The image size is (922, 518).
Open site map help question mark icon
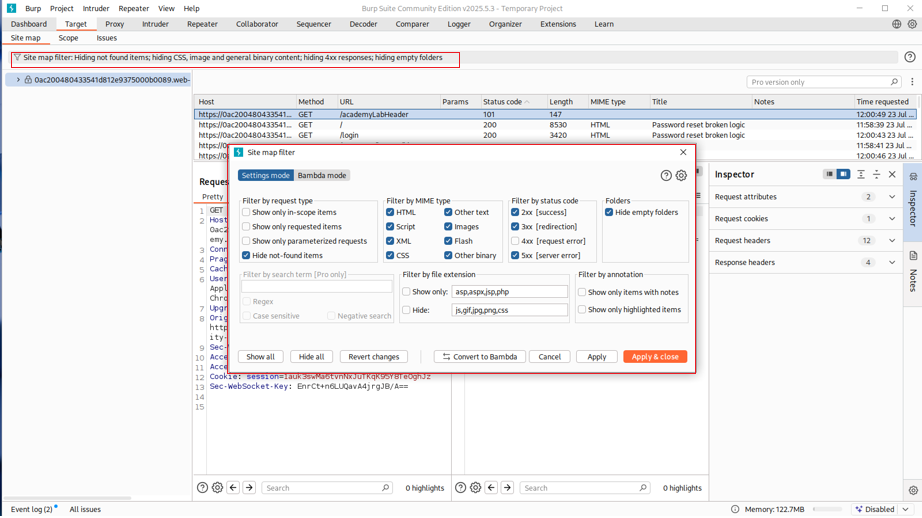click(910, 57)
